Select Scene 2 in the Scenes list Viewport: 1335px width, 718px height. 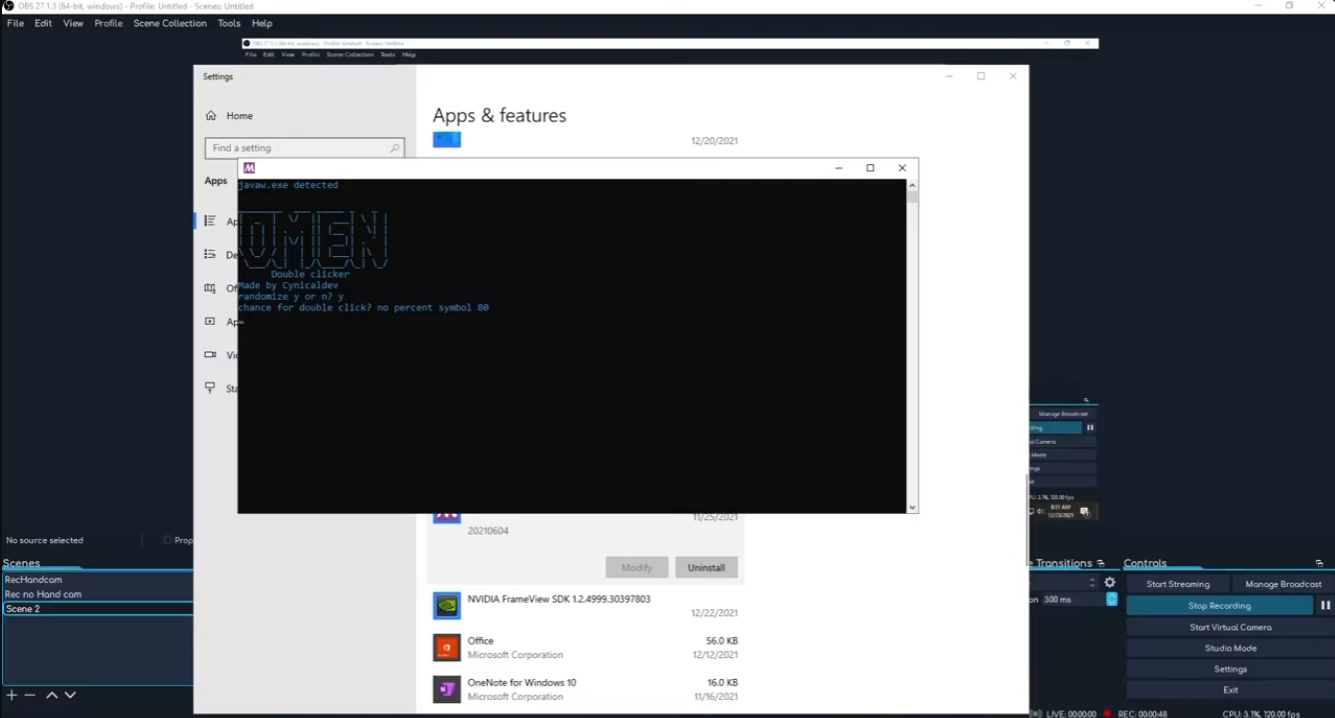[98, 608]
